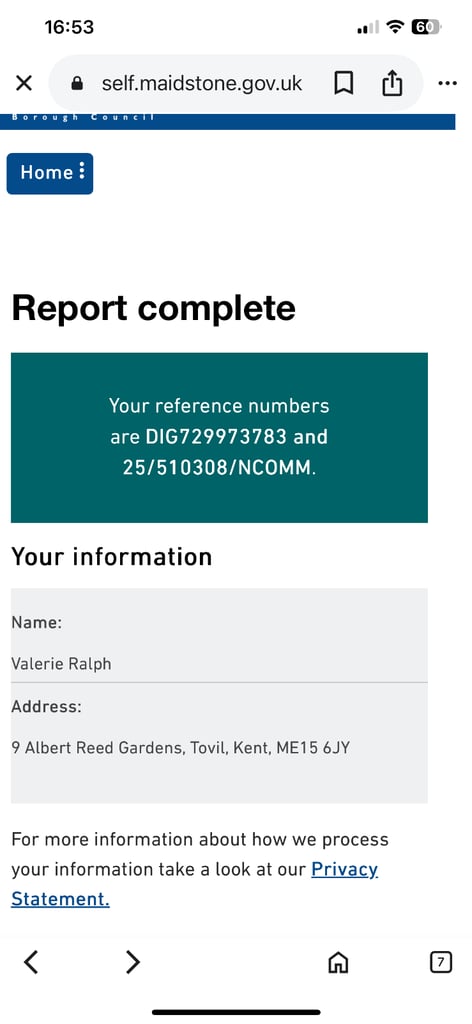
Task: Open the Privacy Statement link
Action: coord(195,884)
